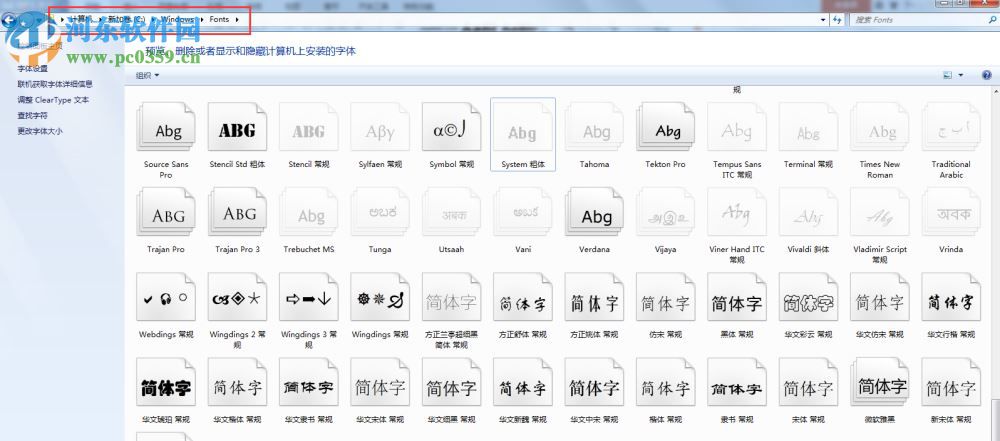Select the Vivaldi 斜体 font icon

(809, 212)
